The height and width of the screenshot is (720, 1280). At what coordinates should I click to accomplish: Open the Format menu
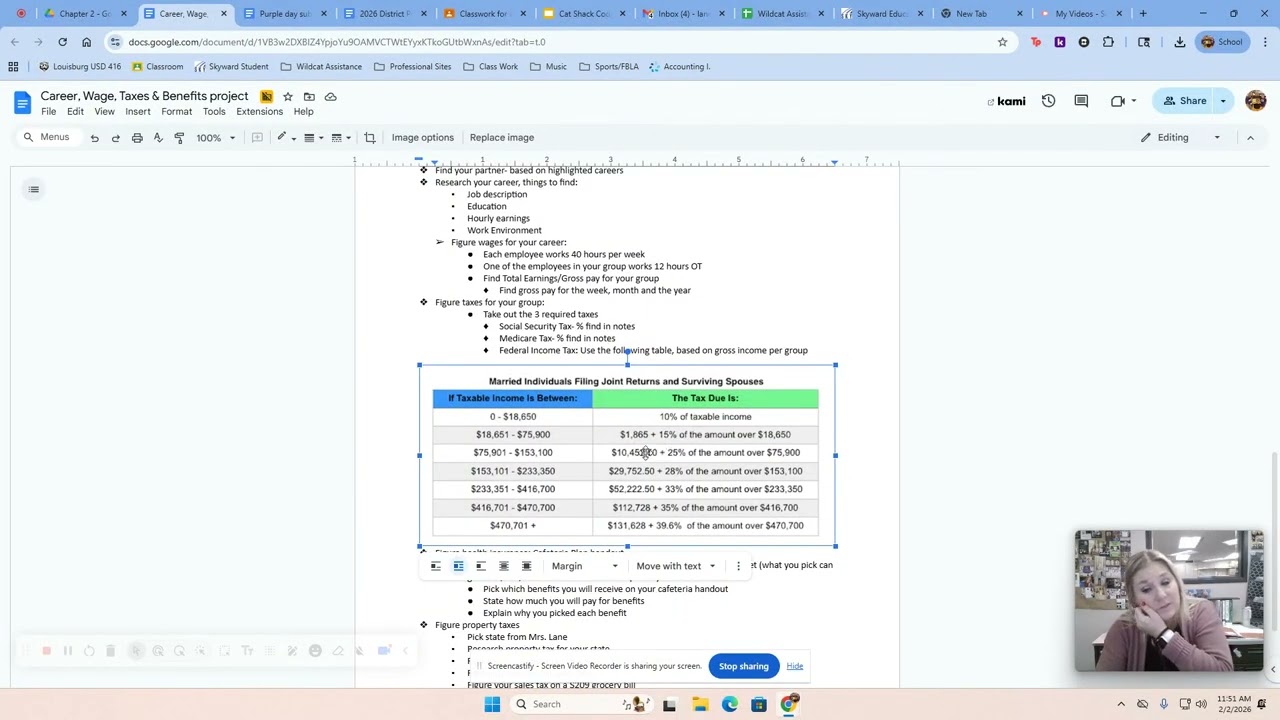tap(176, 112)
